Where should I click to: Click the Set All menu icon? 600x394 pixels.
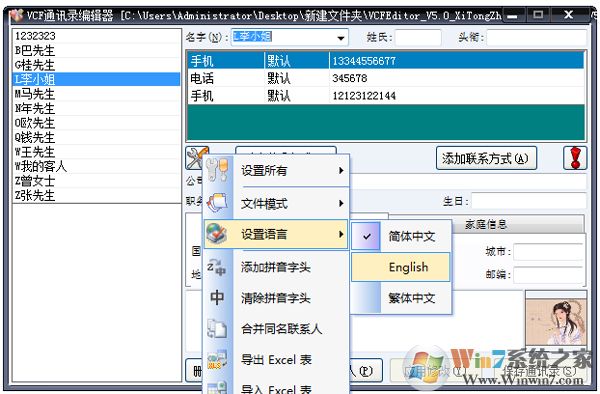217,170
